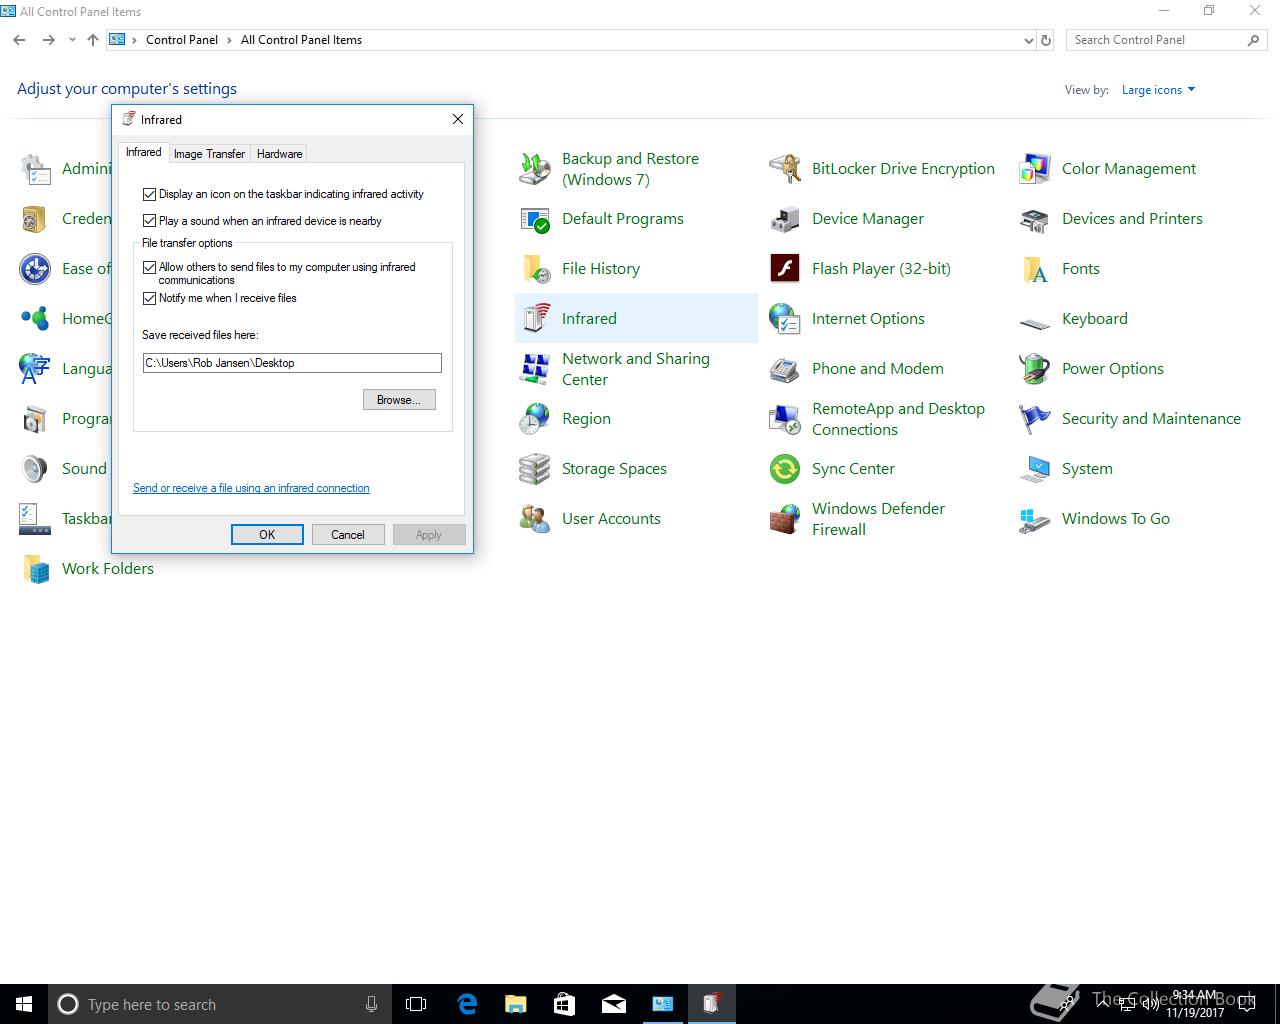Expand the View by Large icons dropdown

[1159, 90]
